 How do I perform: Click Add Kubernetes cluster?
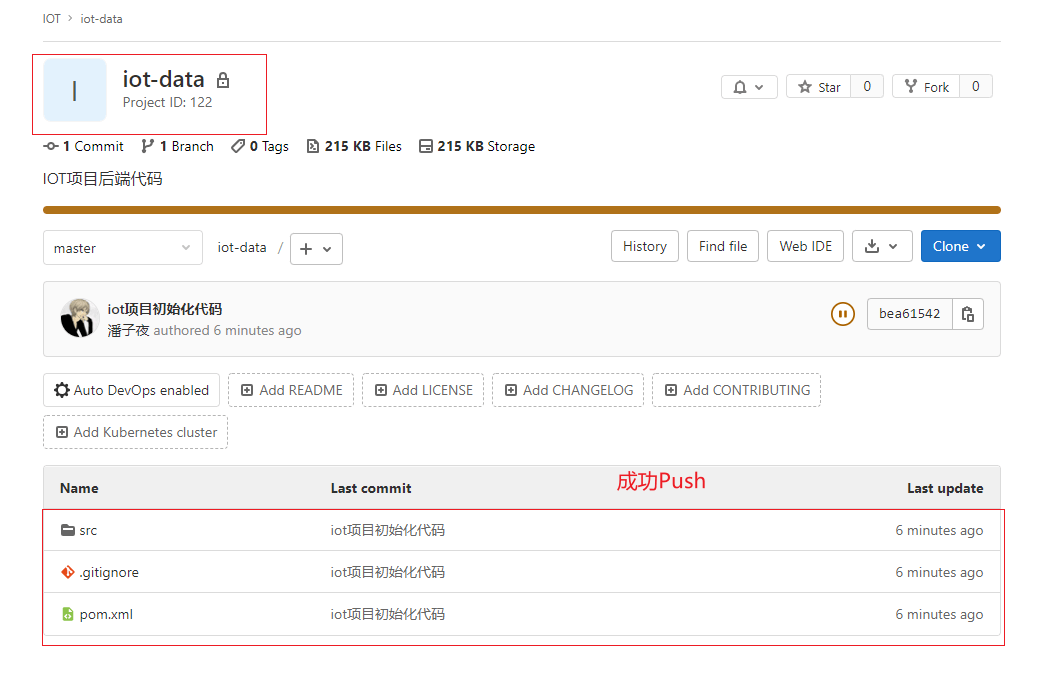click(136, 432)
